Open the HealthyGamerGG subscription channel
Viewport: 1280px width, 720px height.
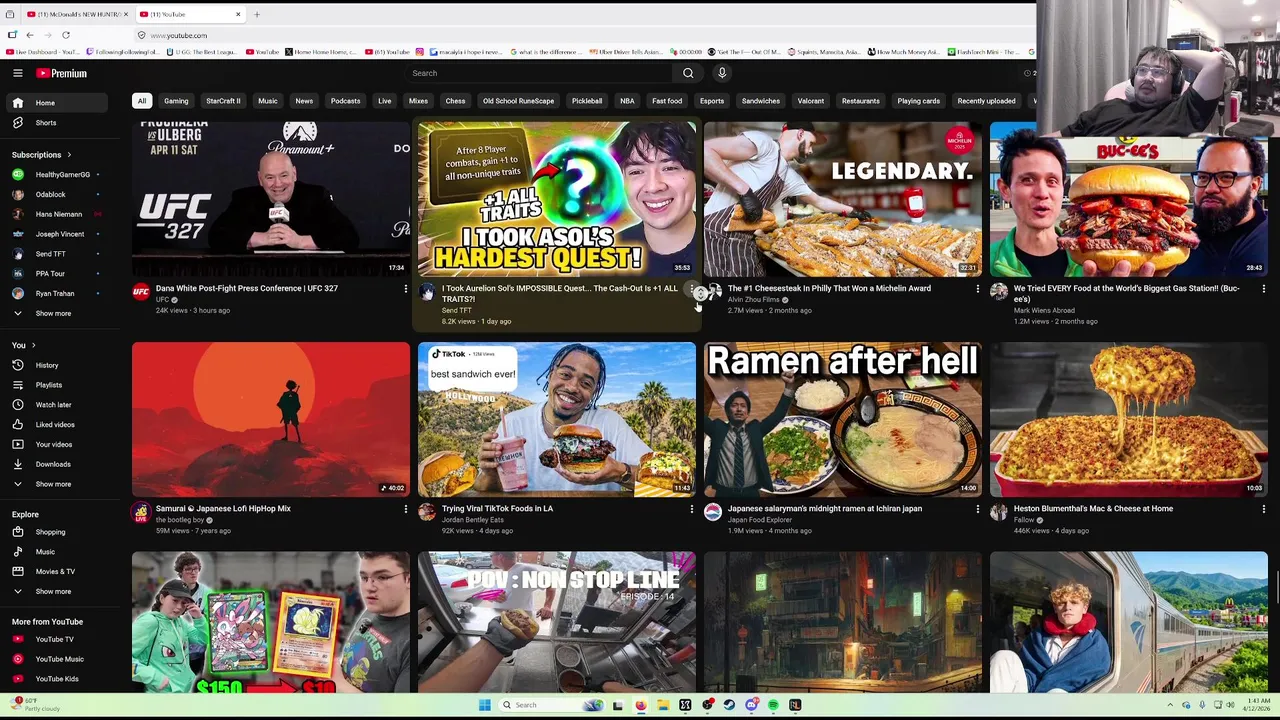pos(56,174)
